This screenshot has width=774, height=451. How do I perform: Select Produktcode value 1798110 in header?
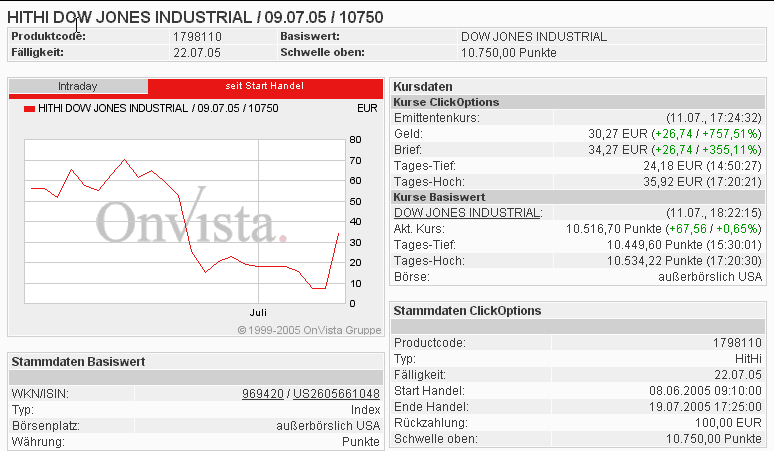pos(197,37)
